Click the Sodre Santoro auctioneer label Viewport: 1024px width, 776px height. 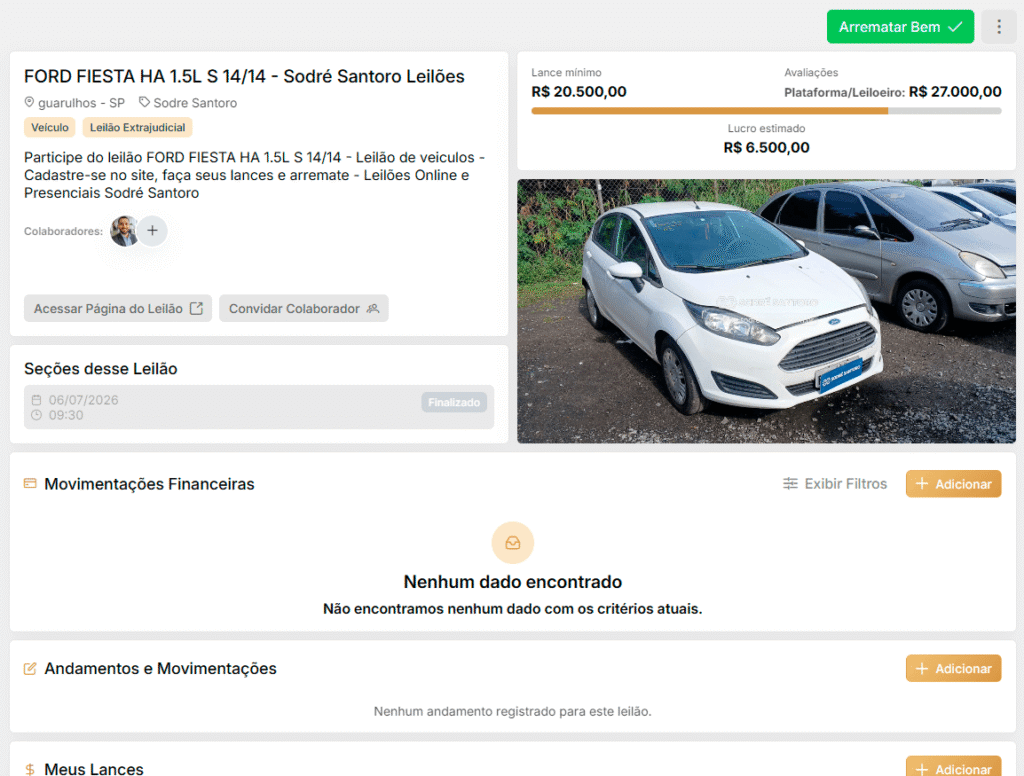[195, 103]
